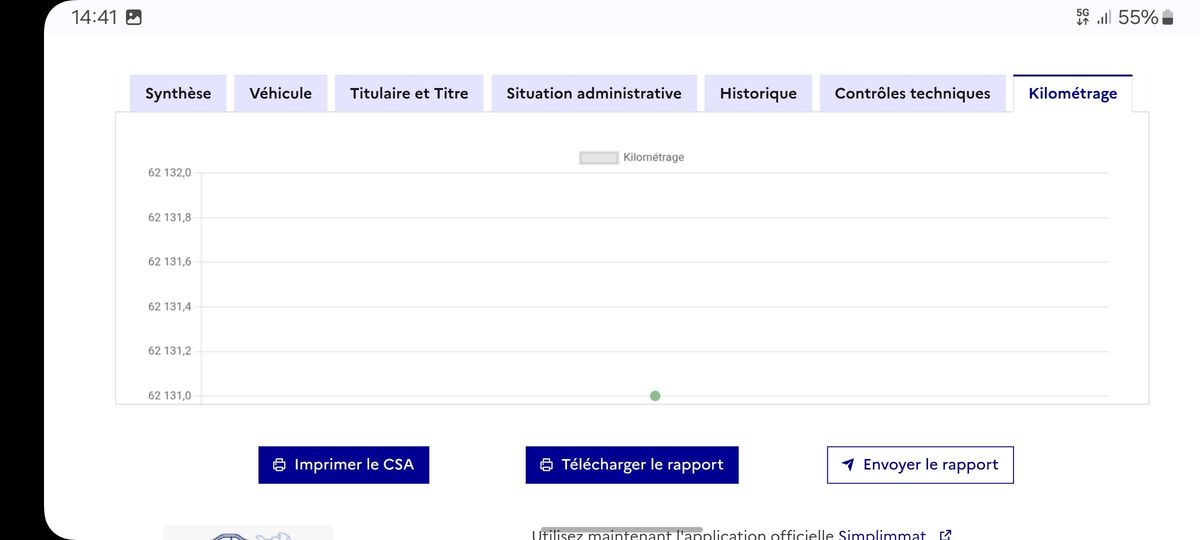Toggle the Kilométrage legend swatch

(x=599, y=158)
